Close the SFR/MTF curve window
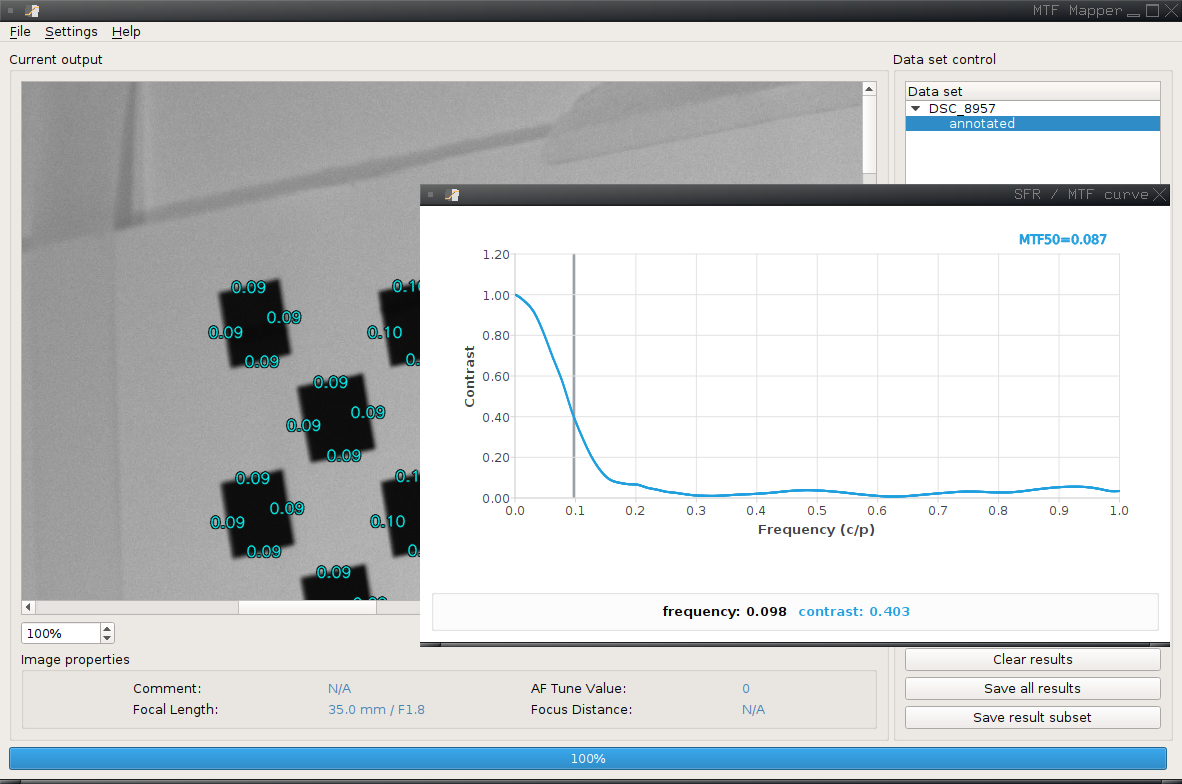This screenshot has height=784, width=1182. coord(1160,194)
